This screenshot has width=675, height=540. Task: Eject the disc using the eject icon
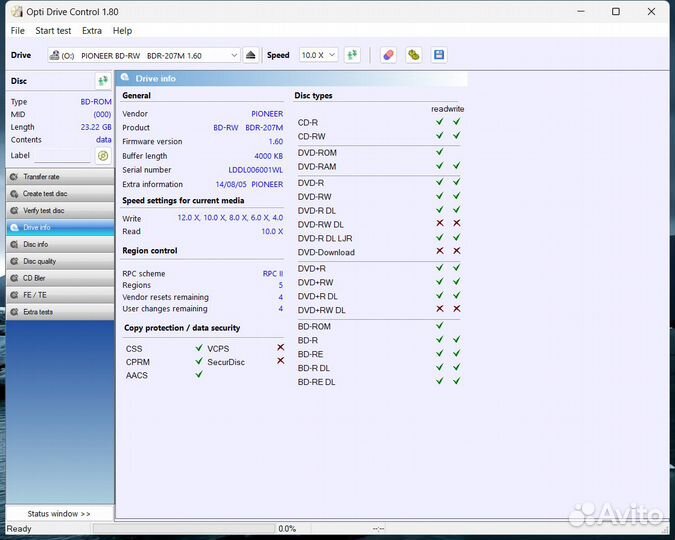coord(251,55)
